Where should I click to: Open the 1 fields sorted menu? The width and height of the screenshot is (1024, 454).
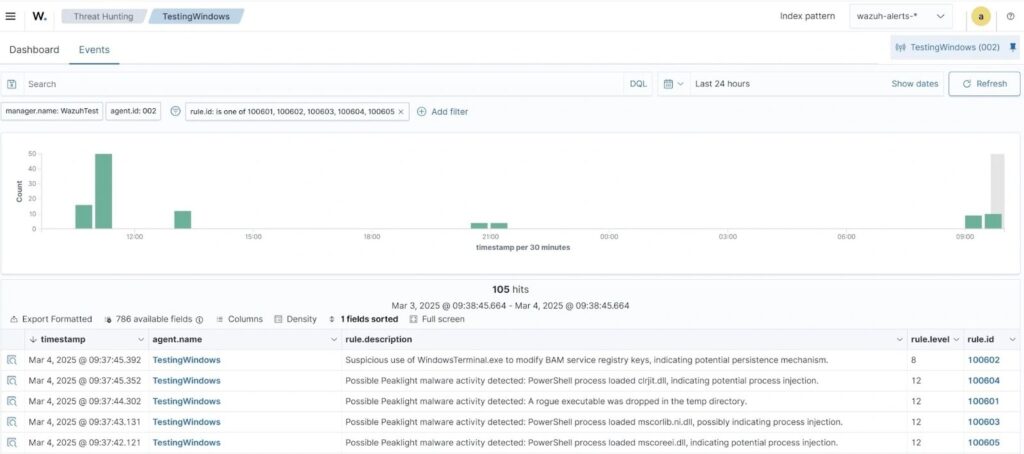(363, 319)
